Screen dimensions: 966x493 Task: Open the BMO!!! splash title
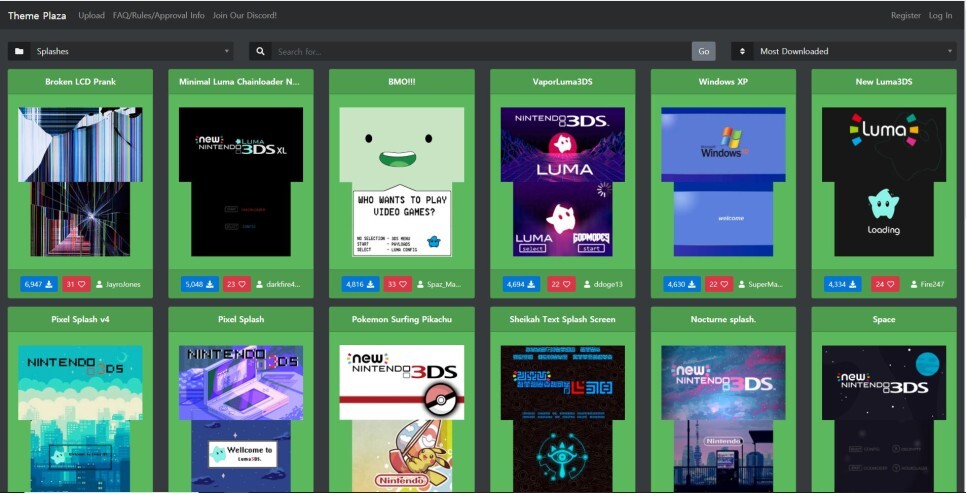(x=402, y=81)
